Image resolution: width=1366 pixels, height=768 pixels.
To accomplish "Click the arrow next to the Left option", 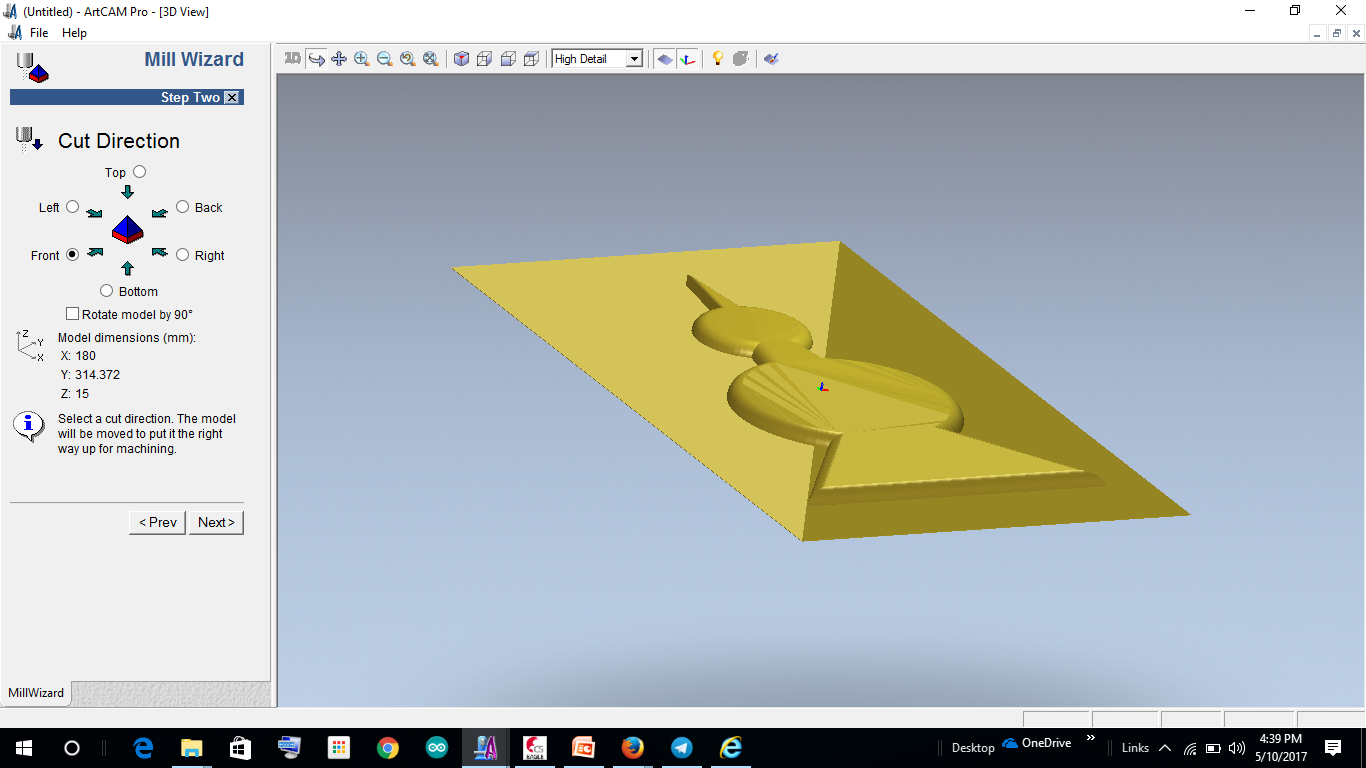I will 94,212.
